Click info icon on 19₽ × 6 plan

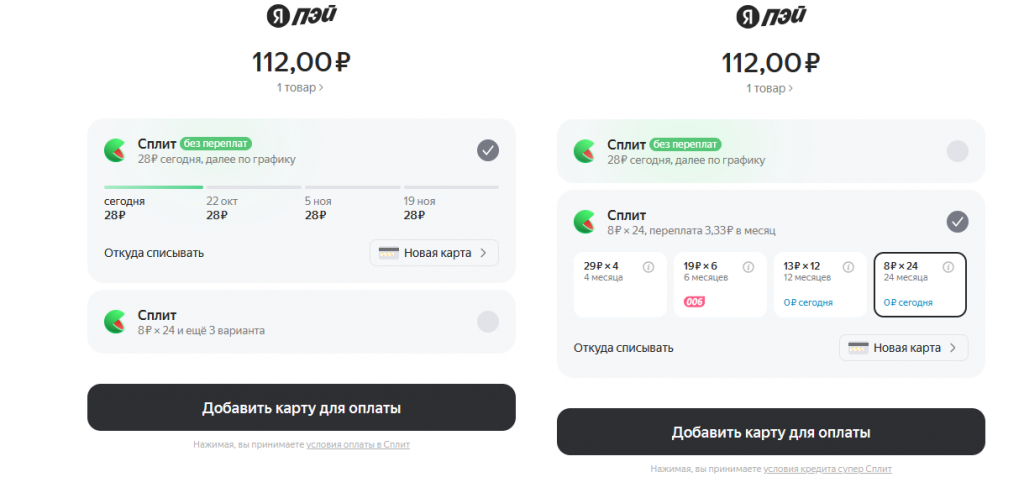point(749,267)
